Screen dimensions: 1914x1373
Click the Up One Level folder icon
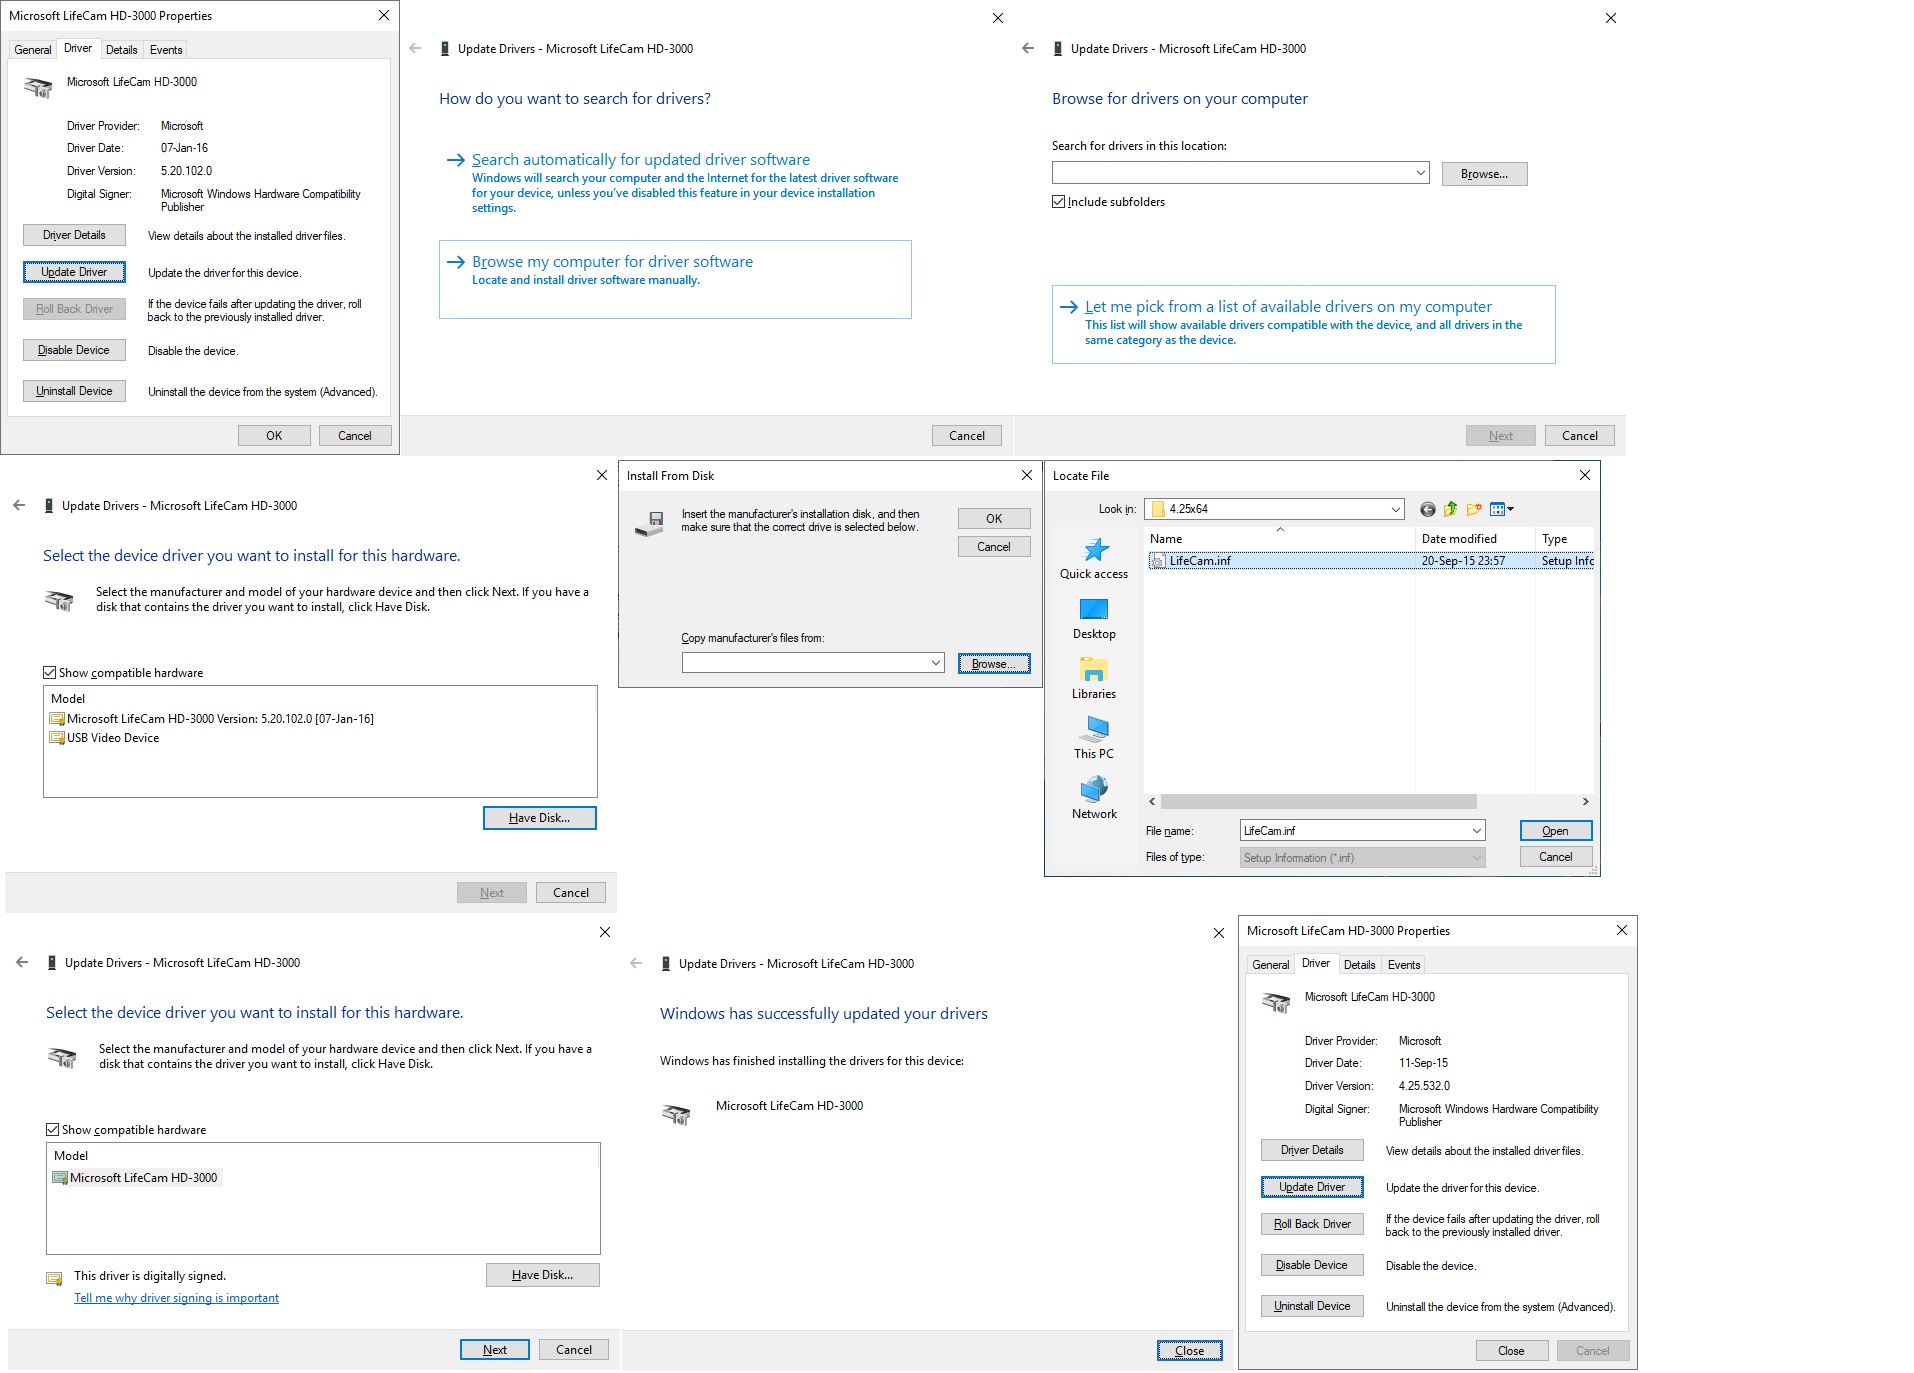coord(1450,509)
